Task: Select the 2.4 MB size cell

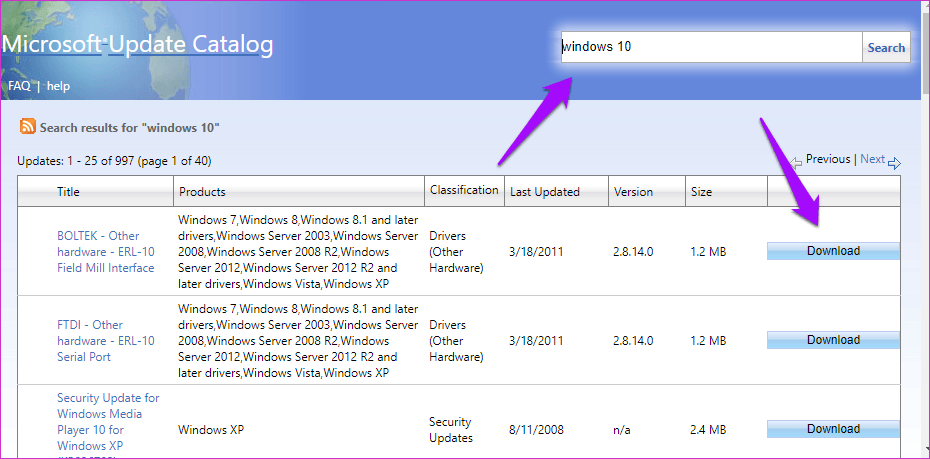Action: 708,429
